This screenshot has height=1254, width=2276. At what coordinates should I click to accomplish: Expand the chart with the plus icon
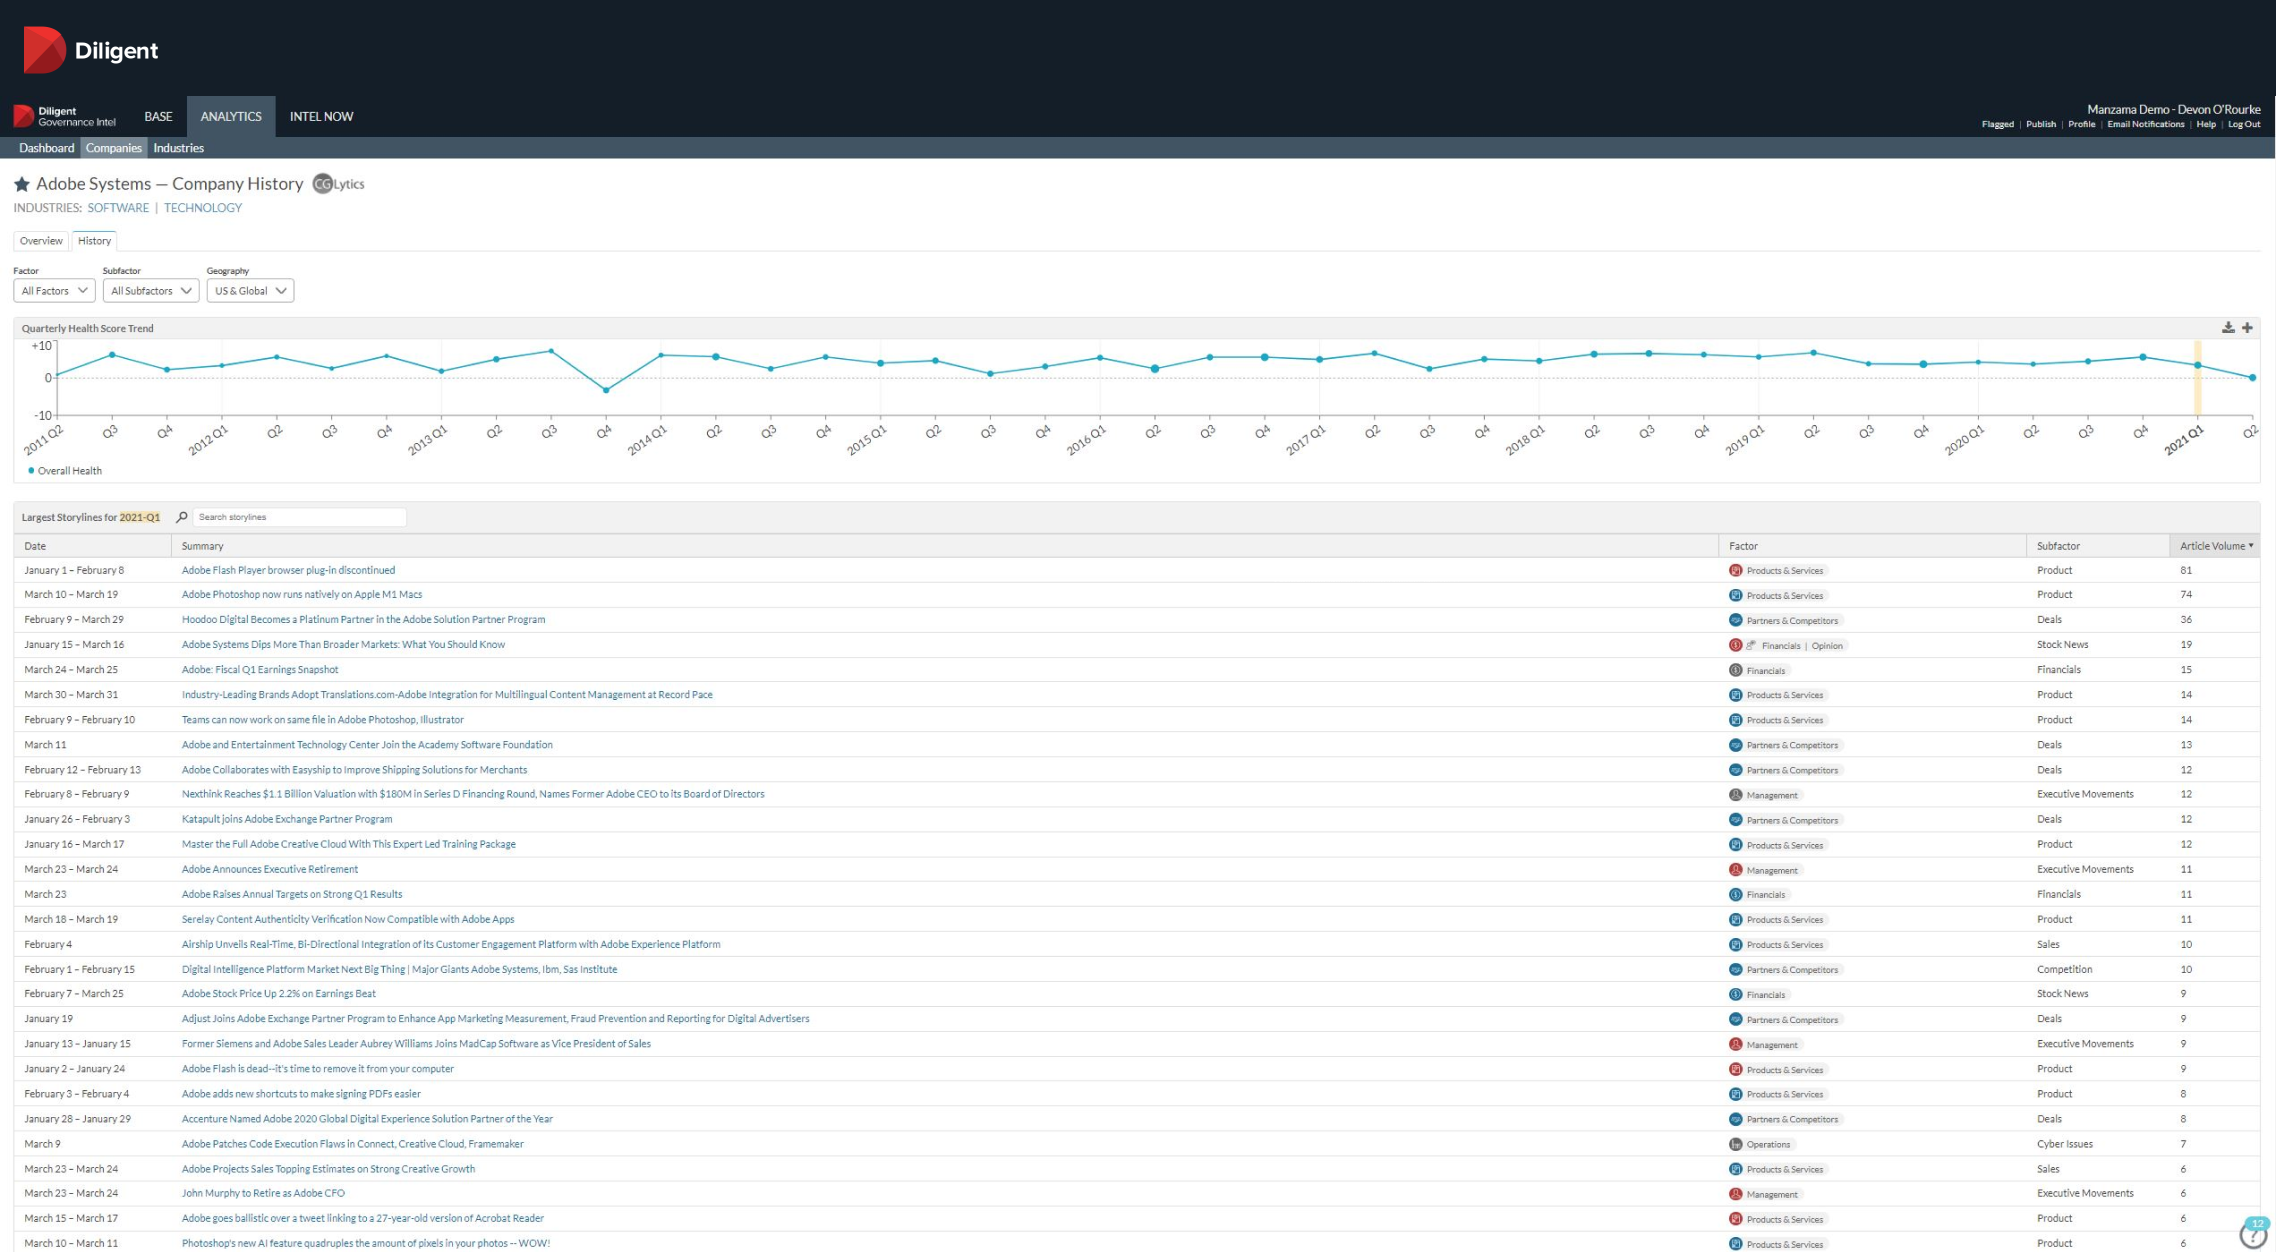pyautogui.click(x=2247, y=328)
